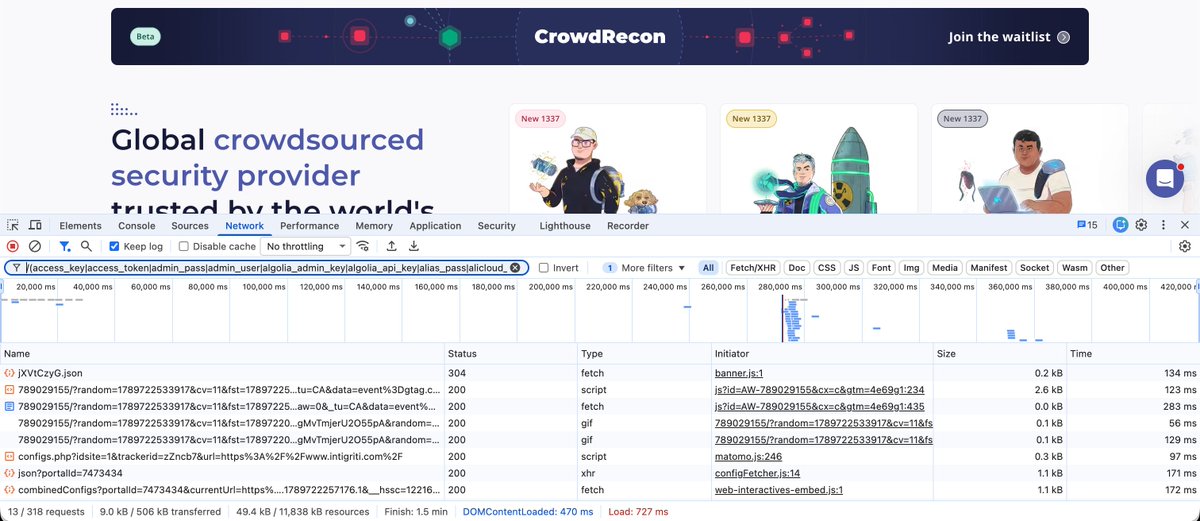The height and width of the screenshot is (521, 1200).
Task: Toggle the network filter funnel icon
Action: [x=65, y=246]
